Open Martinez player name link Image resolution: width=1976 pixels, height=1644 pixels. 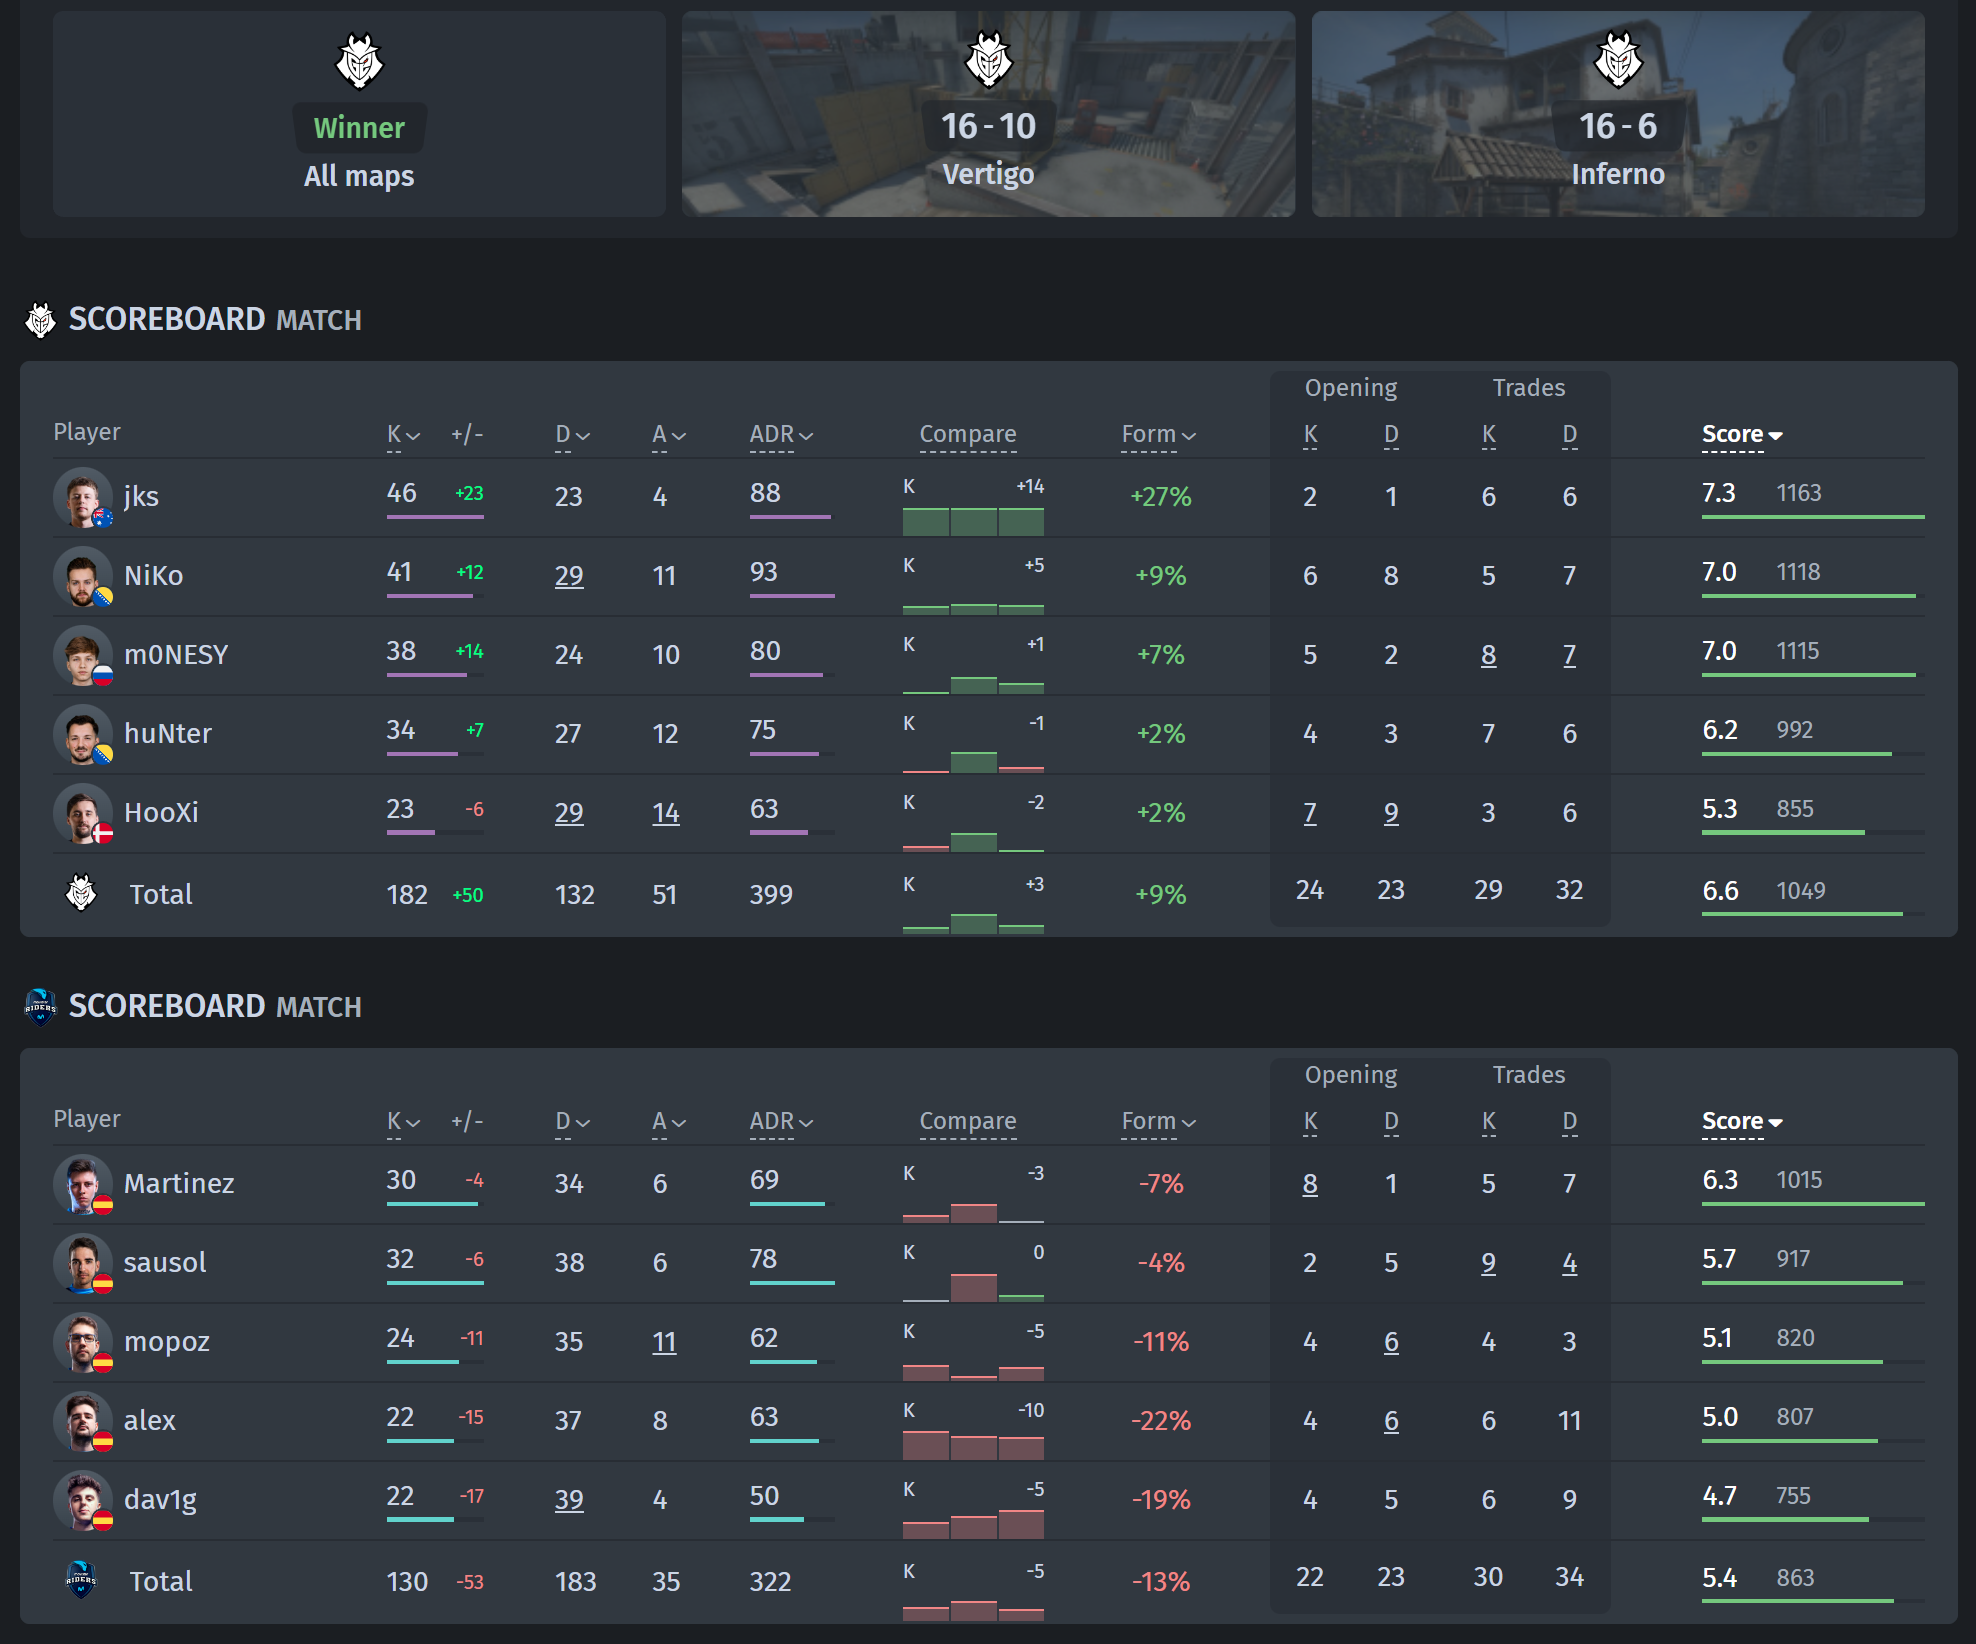coord(179,1184)
